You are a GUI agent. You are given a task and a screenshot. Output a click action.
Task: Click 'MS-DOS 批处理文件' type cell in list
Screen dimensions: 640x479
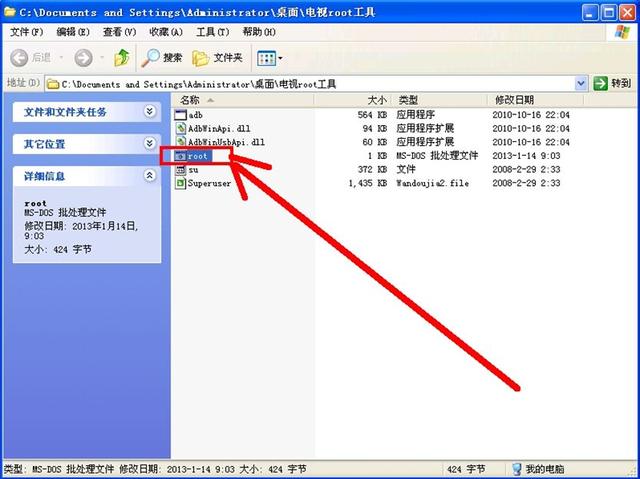tap(437, 156)
